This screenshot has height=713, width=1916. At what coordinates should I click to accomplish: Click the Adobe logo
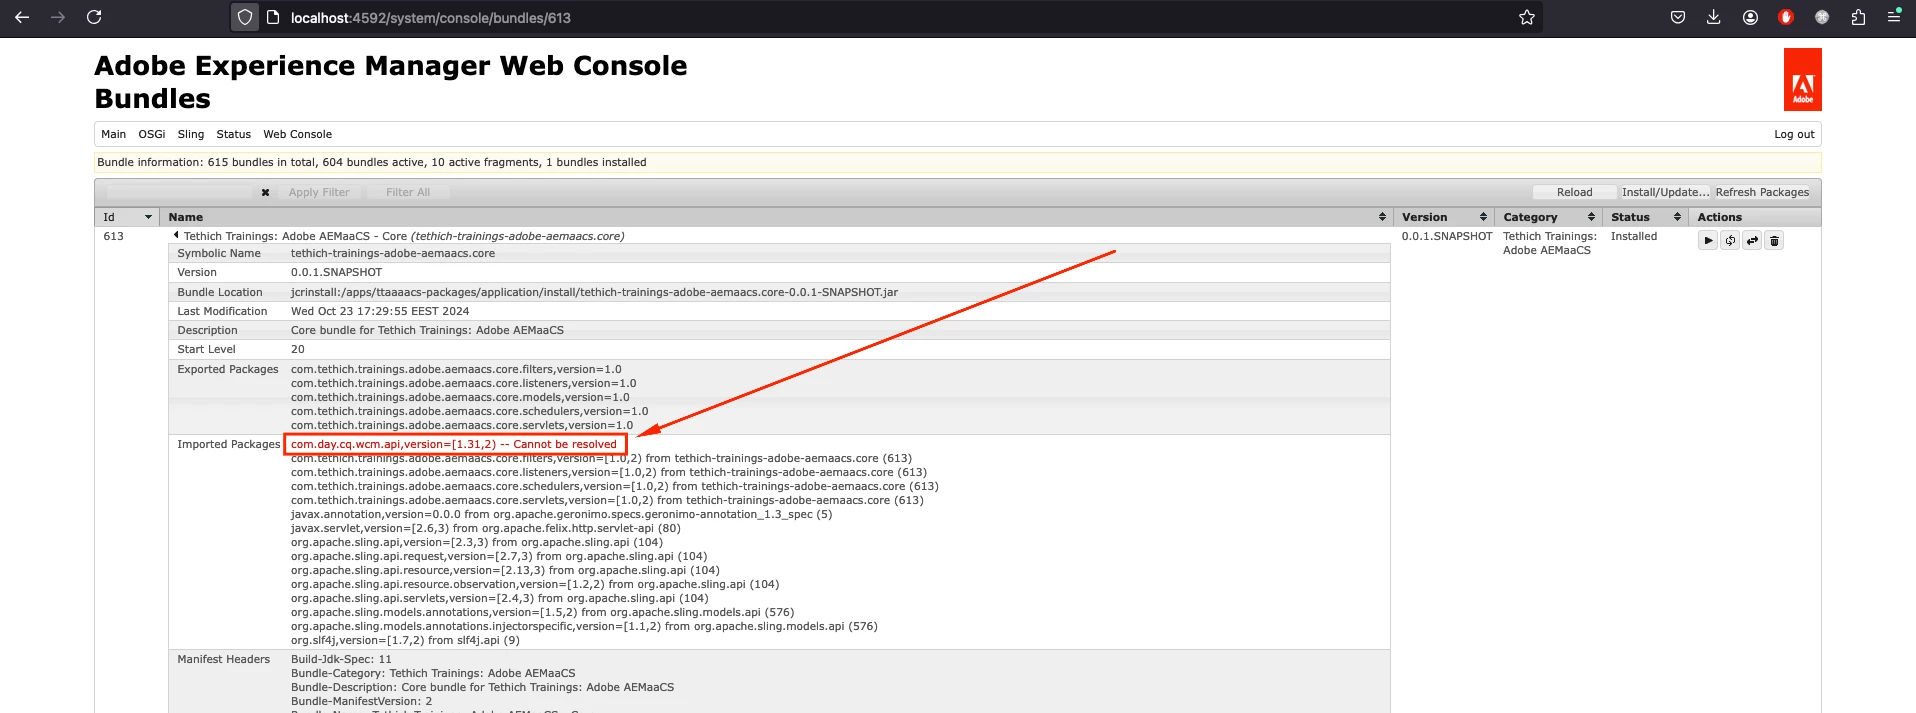[x=1802, y=79]
